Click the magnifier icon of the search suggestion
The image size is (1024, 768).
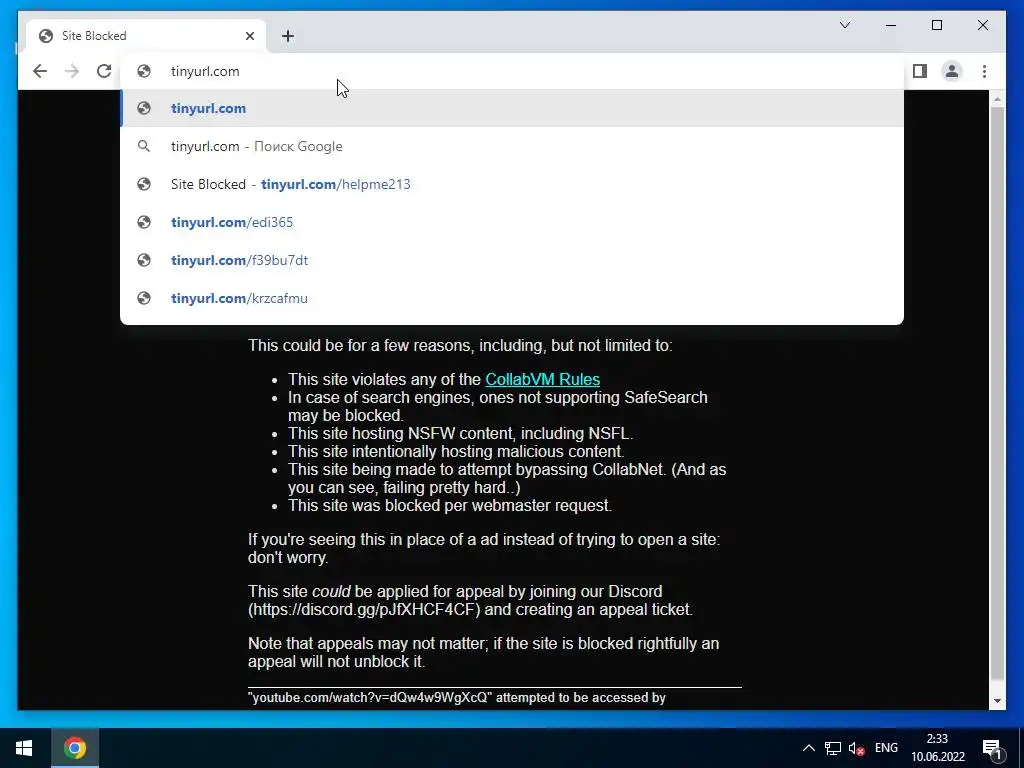point(144,146)
